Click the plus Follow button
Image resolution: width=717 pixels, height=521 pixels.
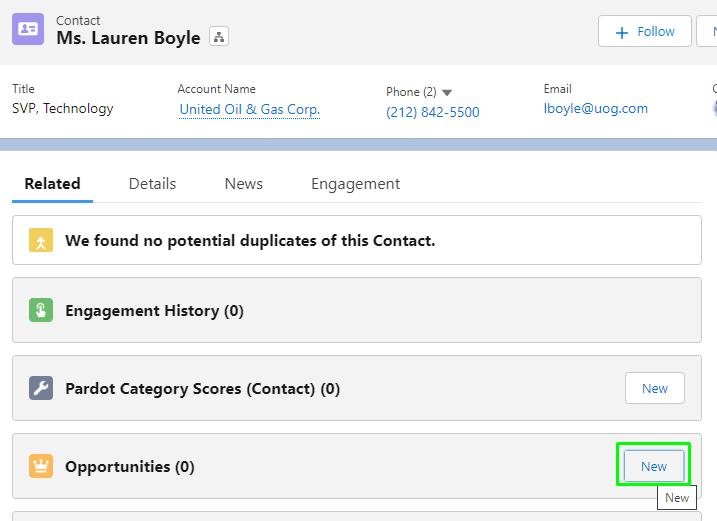(x=645, y=31)
